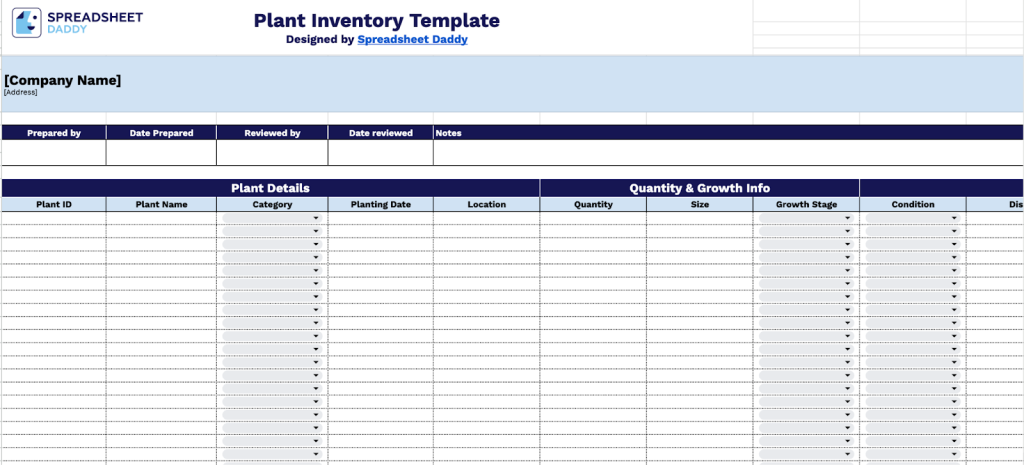
Task: Open the first row's Category dropdown arrow
Action: (x=316, y=218)
